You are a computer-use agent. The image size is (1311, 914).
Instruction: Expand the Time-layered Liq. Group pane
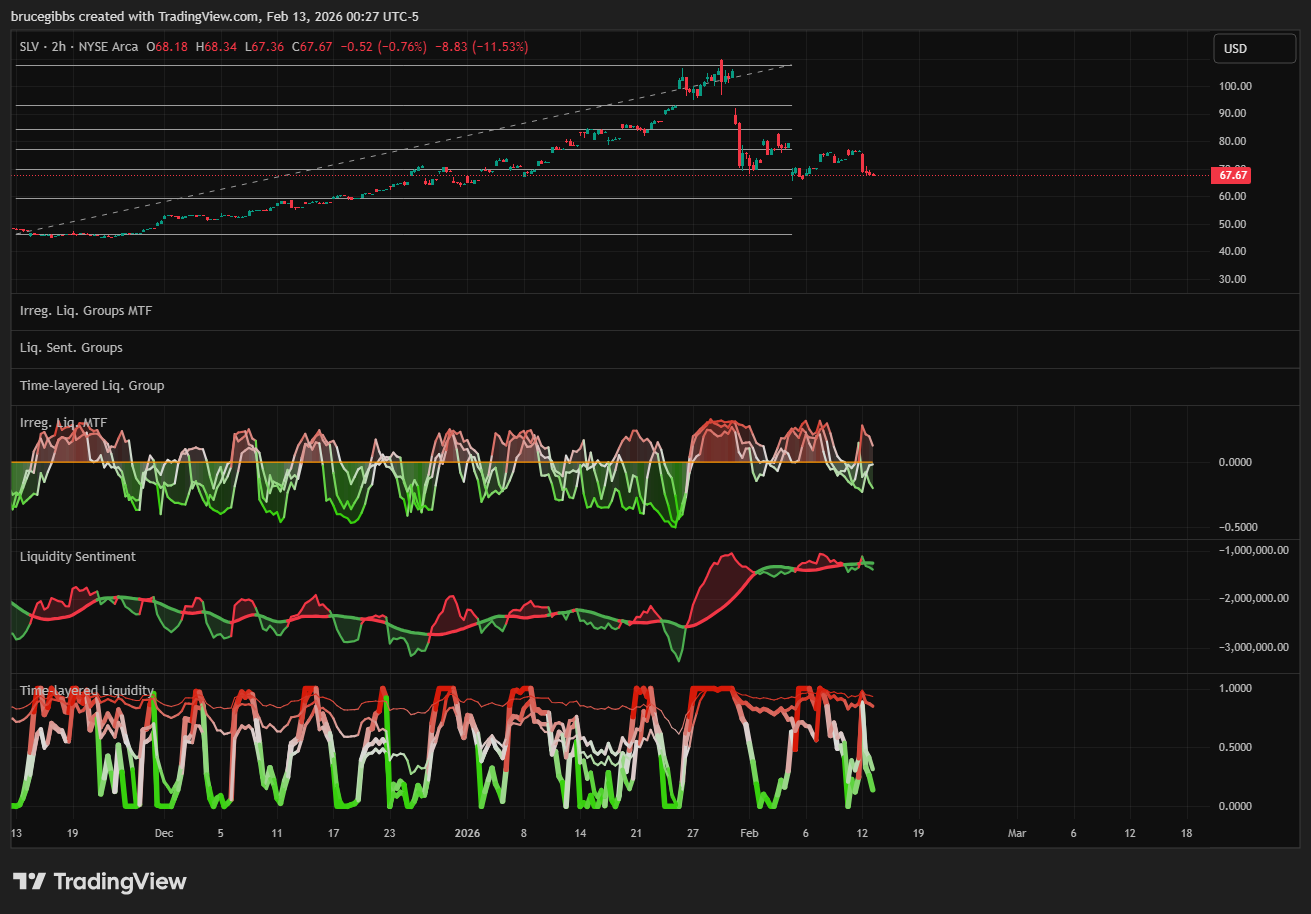point(92,385)
